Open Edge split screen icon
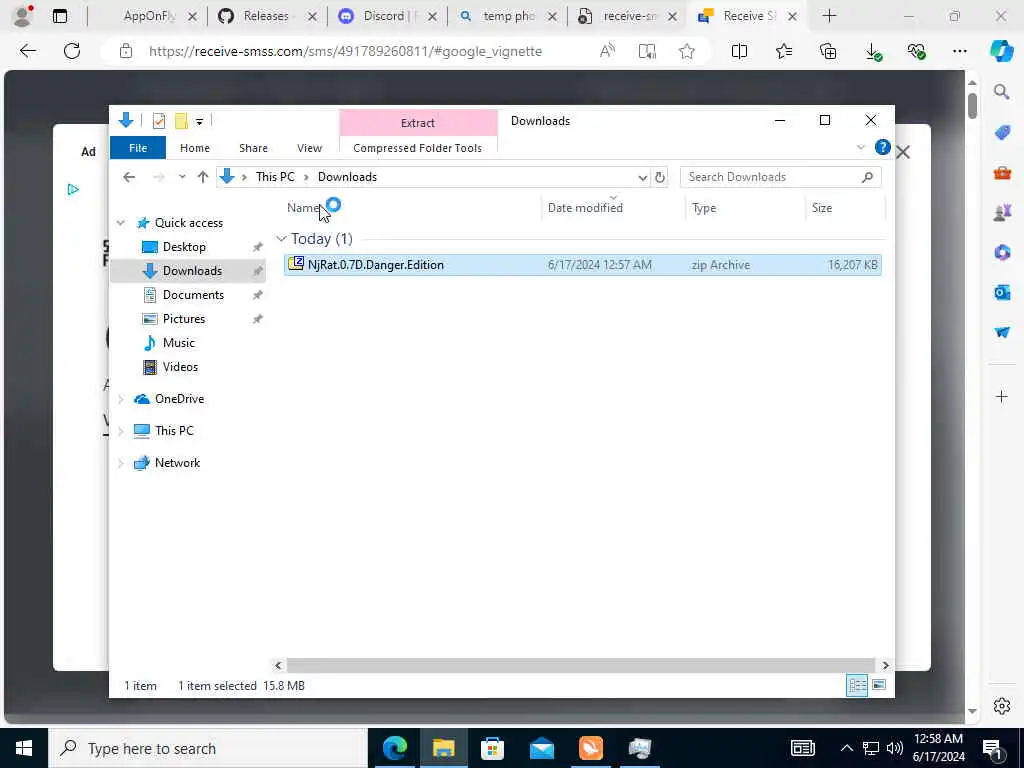Image resolution: width=1024 pixels, height=768 pixels. (739, 51)
